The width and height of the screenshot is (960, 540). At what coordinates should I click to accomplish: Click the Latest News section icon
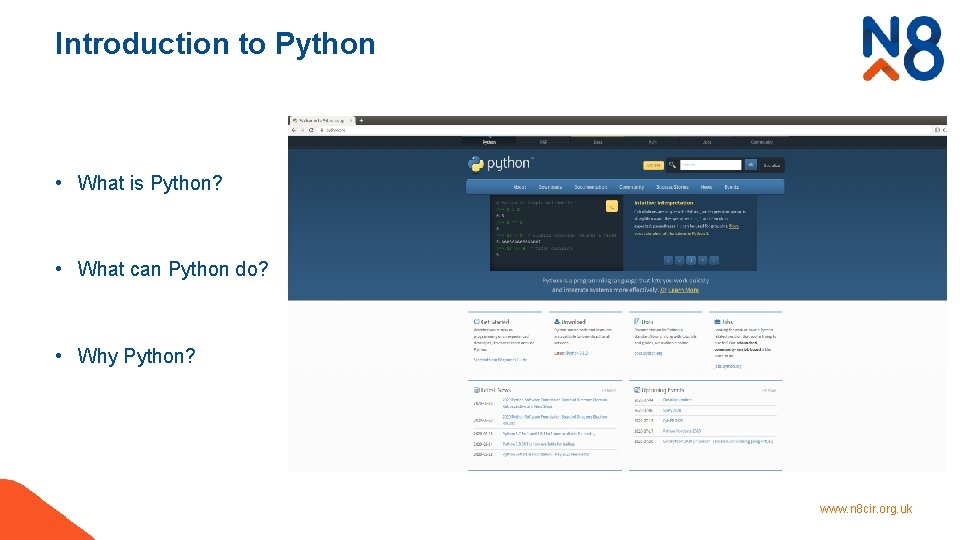point(476,390)
